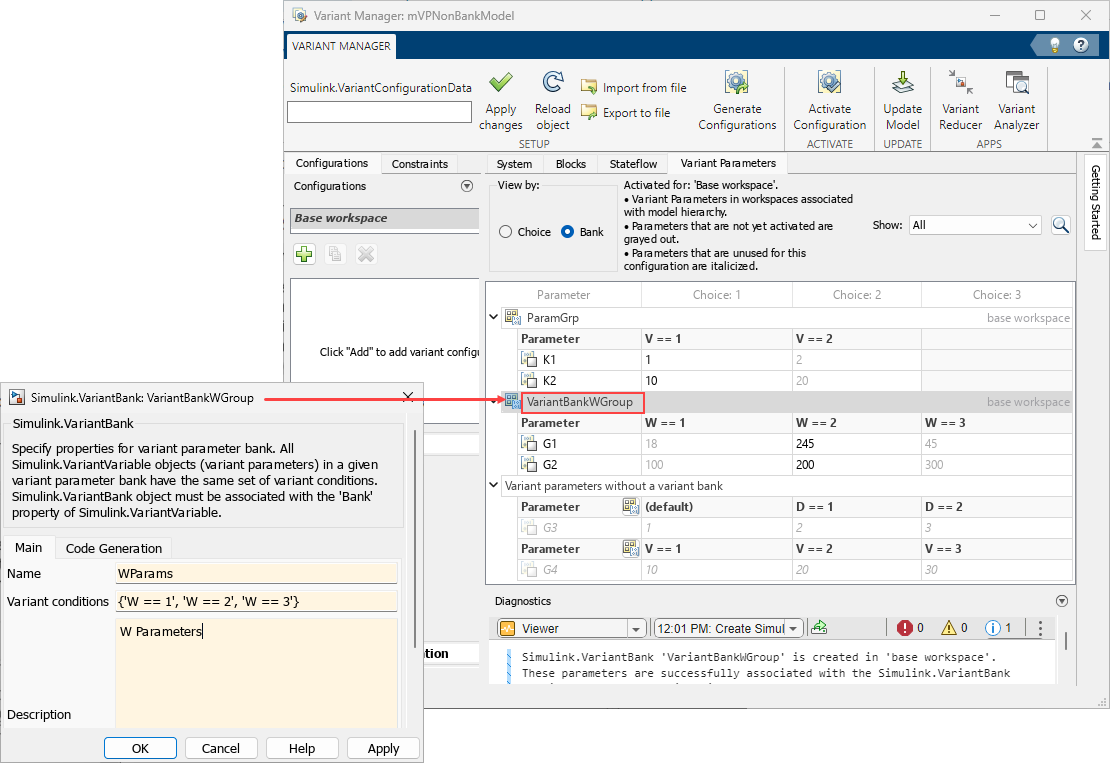Click Apply changes green checkmark icon

pos(500,83)
